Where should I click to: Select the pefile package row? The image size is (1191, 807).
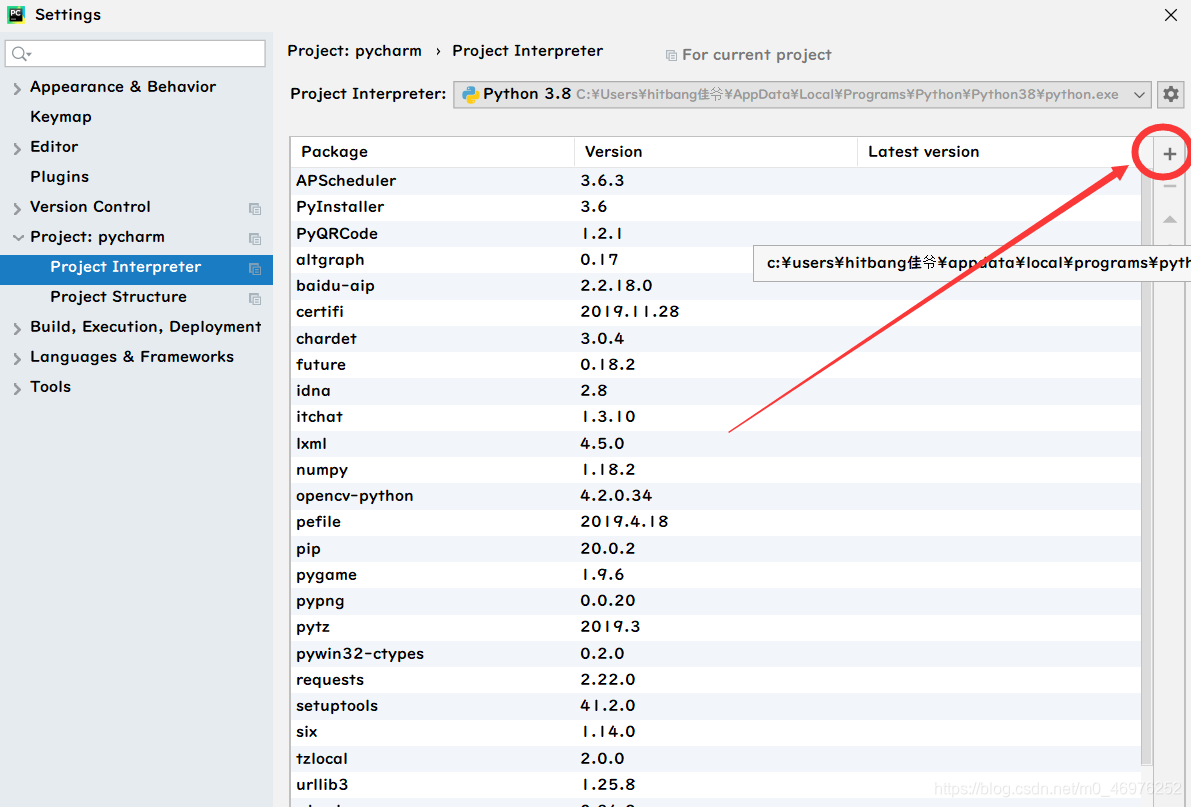pos(716,522)
